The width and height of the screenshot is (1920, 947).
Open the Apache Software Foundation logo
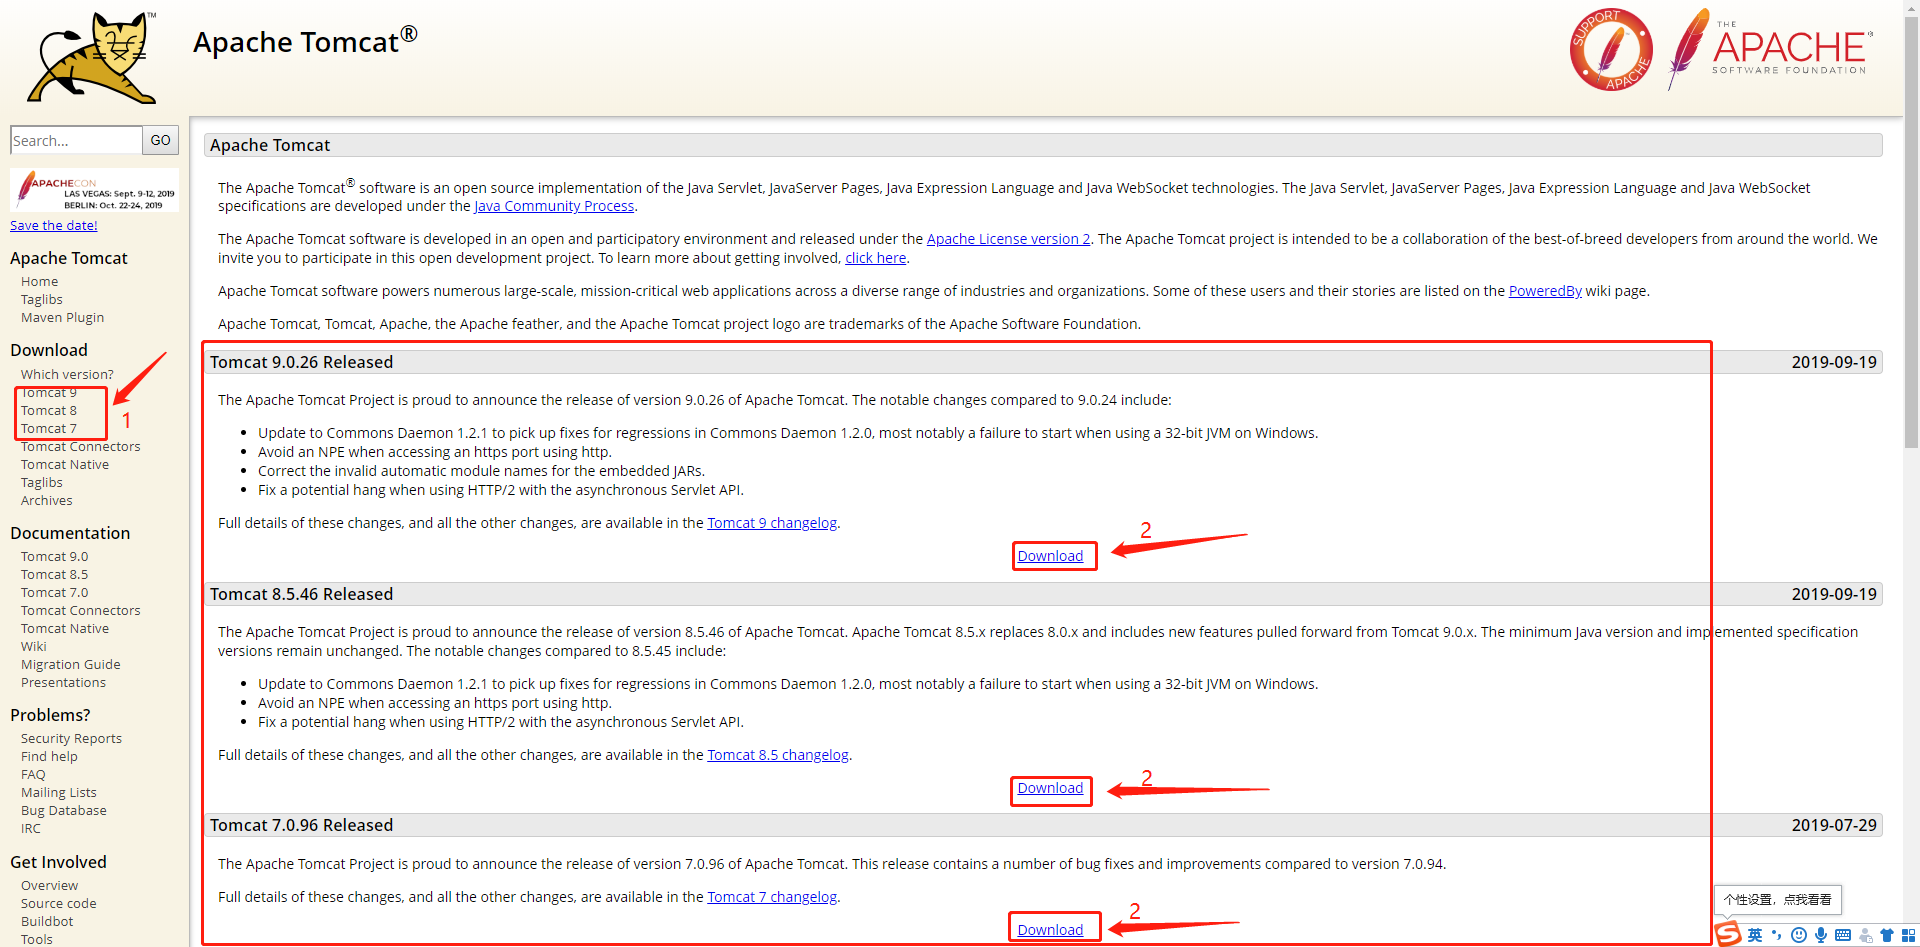1770,48
